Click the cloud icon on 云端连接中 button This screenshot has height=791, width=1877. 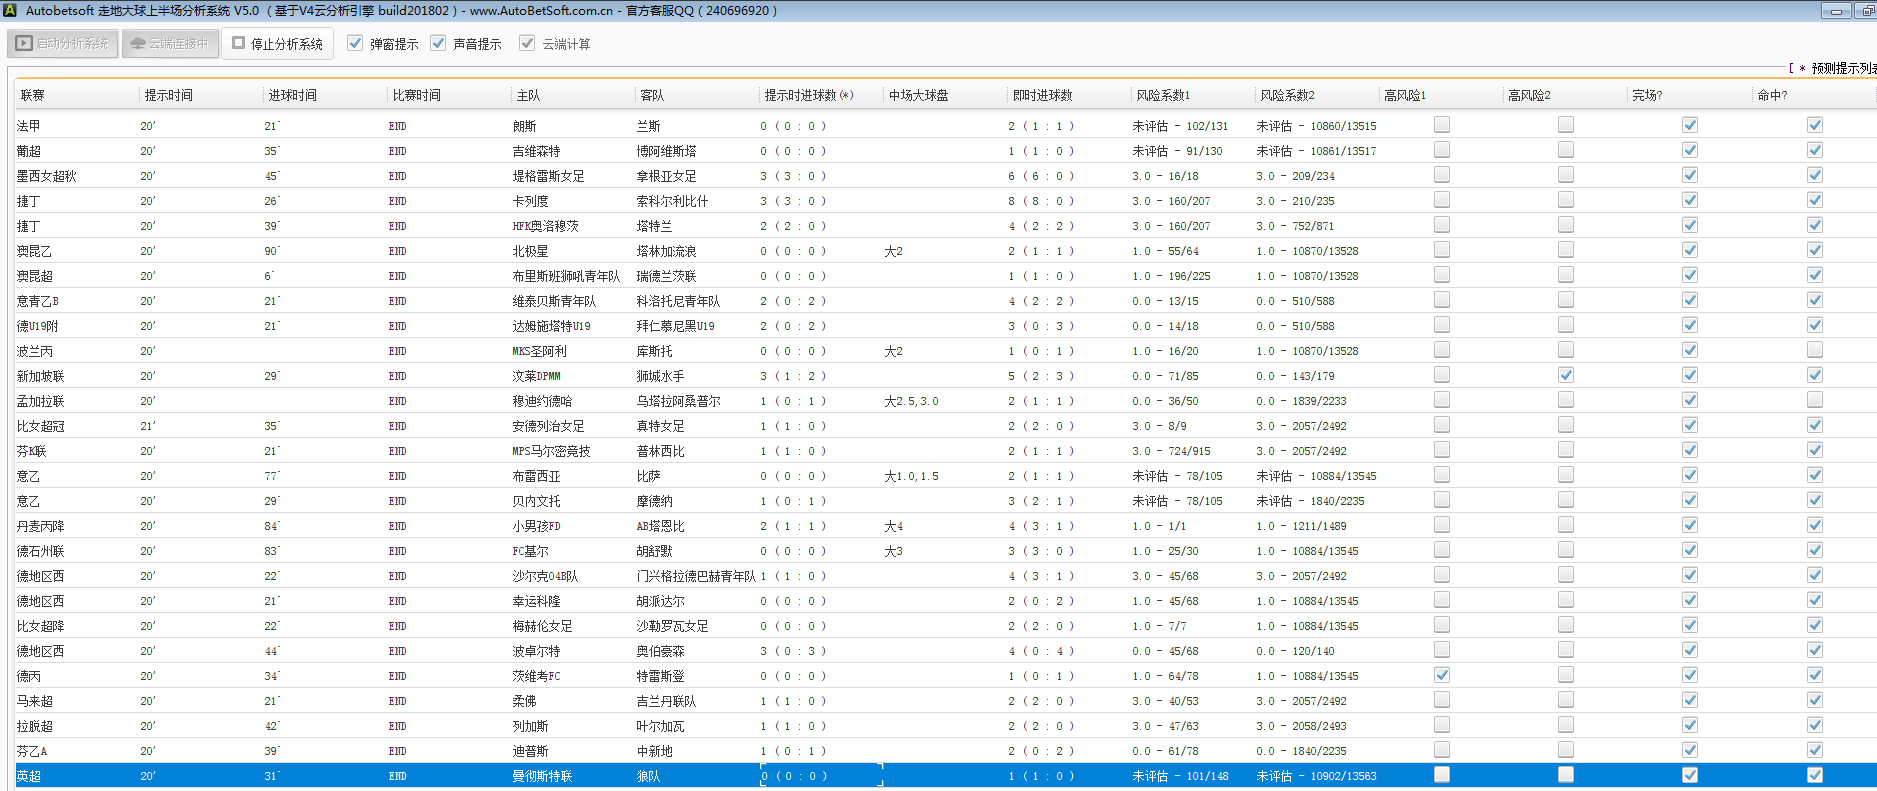[x=138, y=44]
